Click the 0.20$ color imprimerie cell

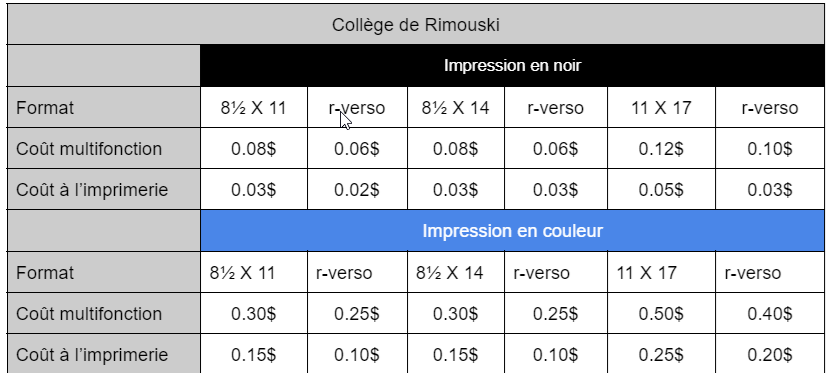pyautogui.click(x=770, y=354)
